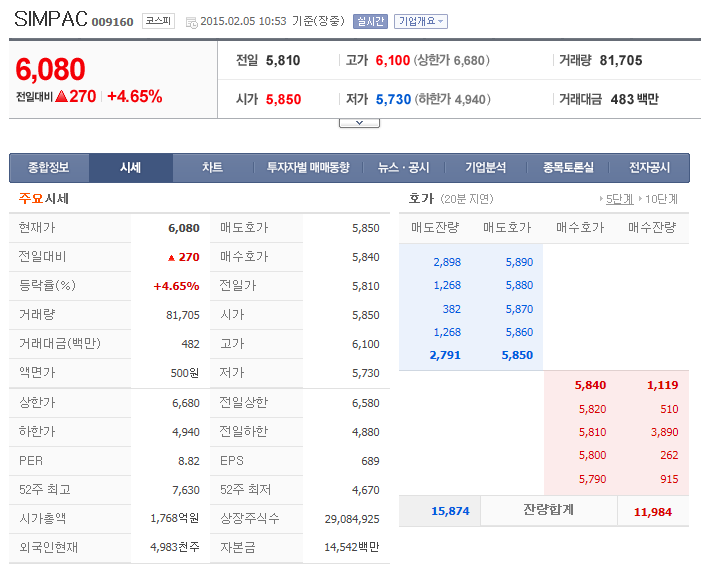This screenshot has height=569, width=701.
Task: Click the 저가 value 5,730 in header
Action: point(393,99)
